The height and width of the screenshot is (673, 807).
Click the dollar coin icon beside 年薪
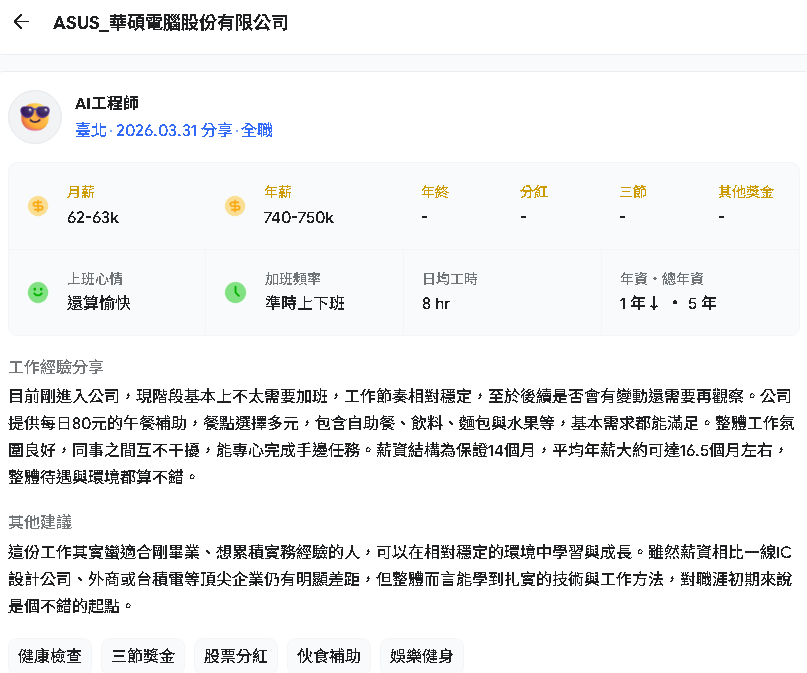235,206
